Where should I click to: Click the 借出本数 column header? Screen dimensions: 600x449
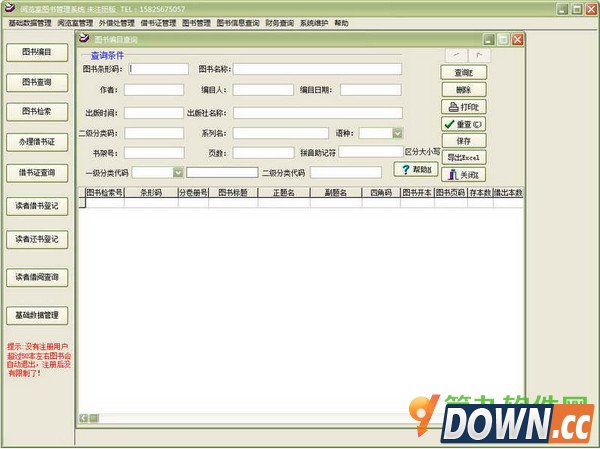tap(508, 193)
